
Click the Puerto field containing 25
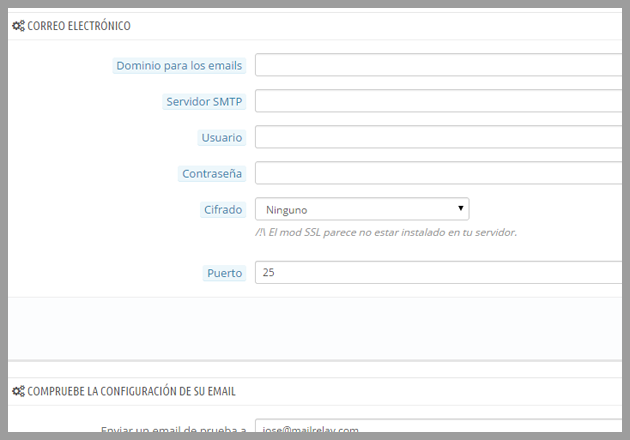[x=438, y=272]
